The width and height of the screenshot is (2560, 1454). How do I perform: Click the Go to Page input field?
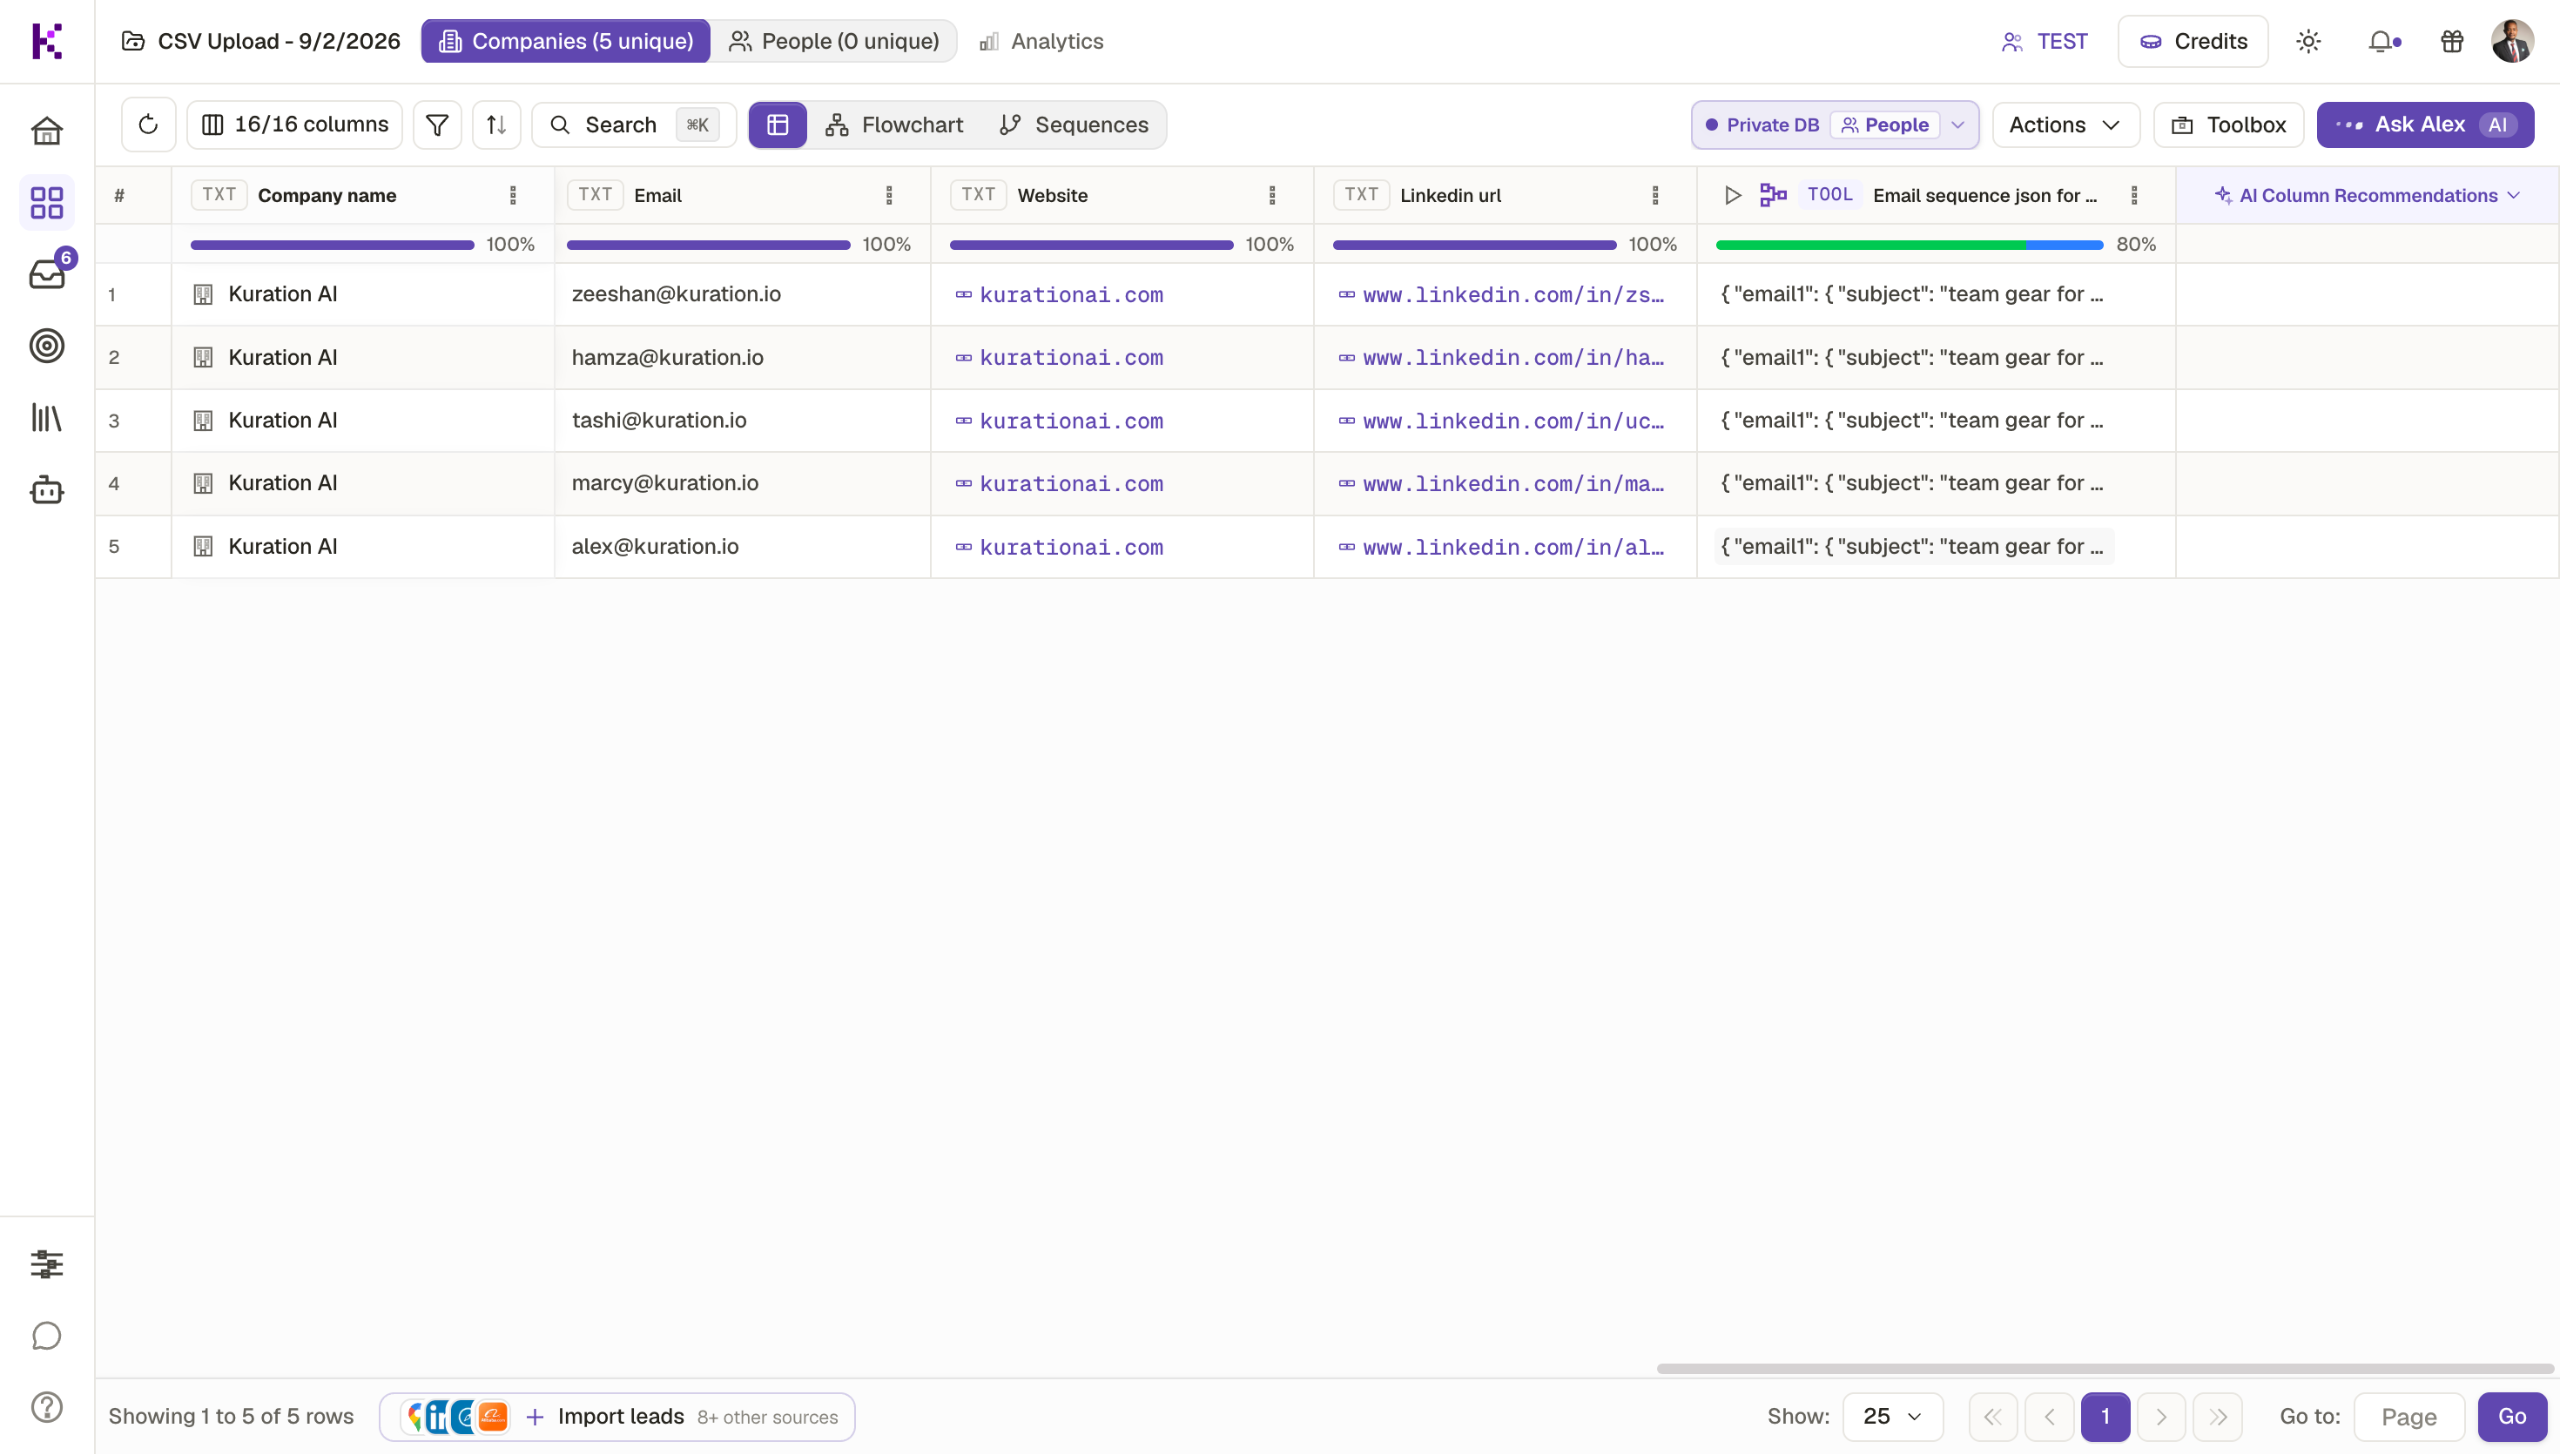[x=2409, y=1416]
